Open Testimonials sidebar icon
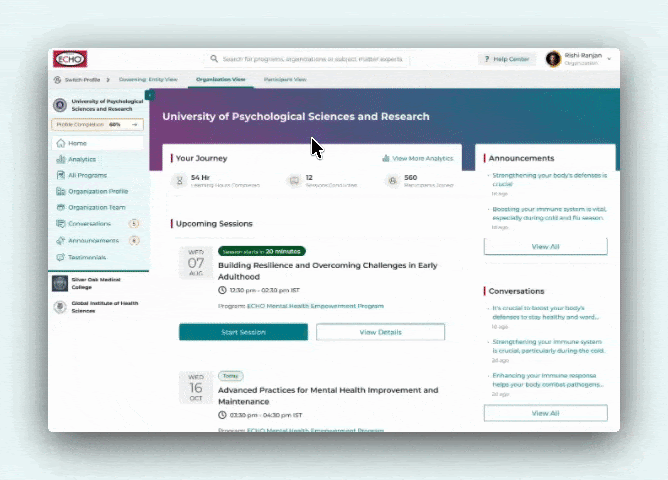Viewport: 668px width, 480px height. click(x=60, y=257)
